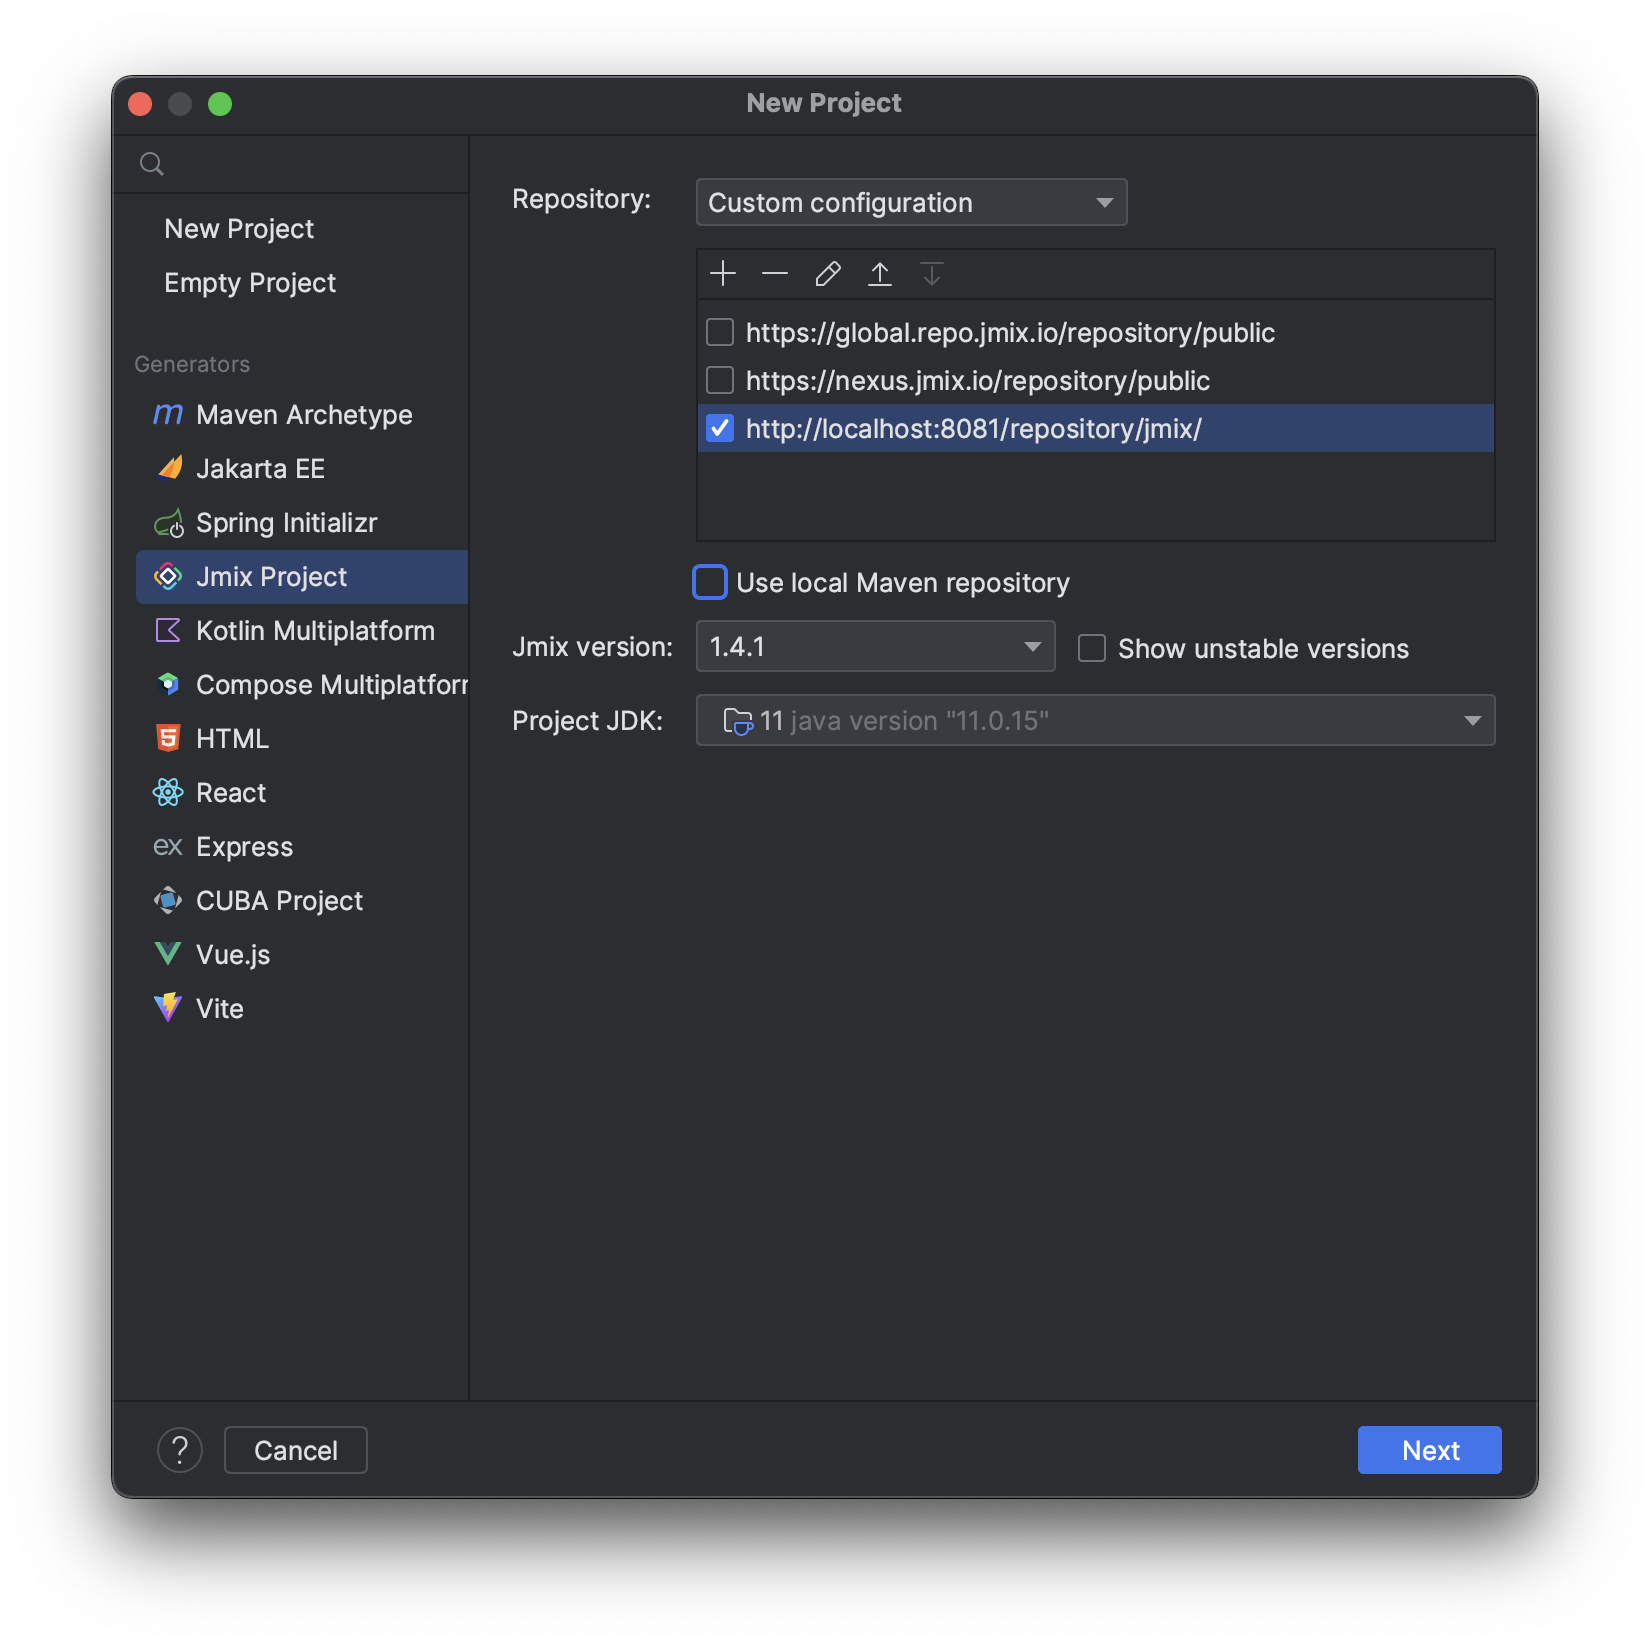Screen dimensions: 1650x1646
Task: Click the Vite logo icon
Action: (168, 1007)
